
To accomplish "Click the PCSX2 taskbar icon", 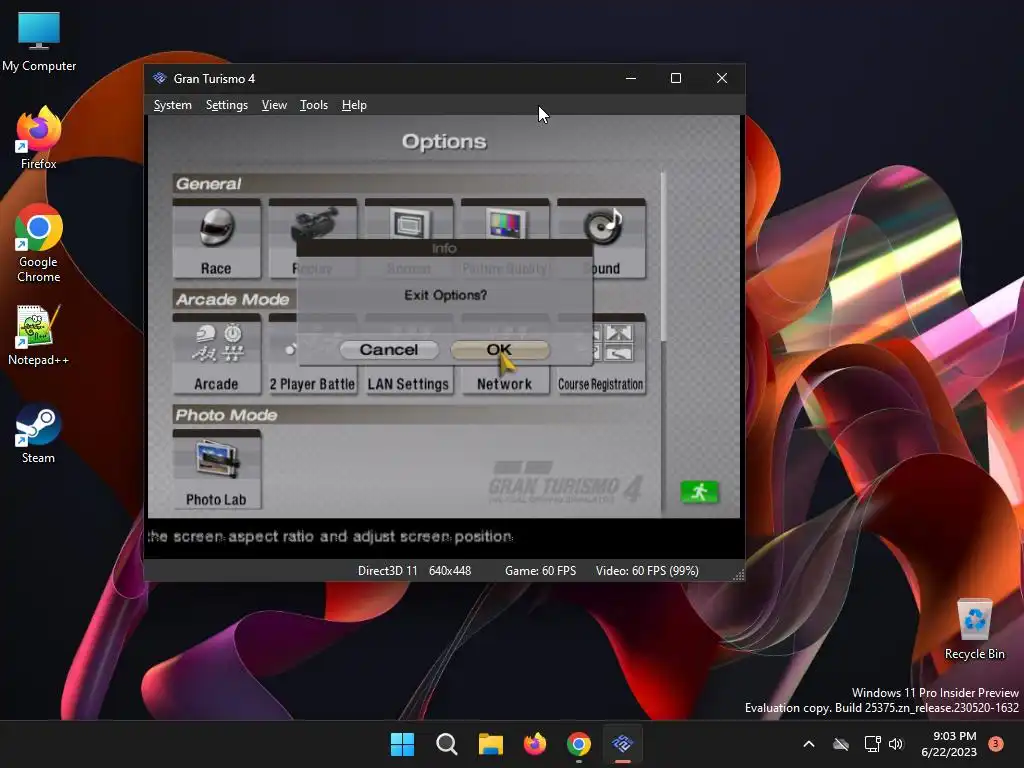I will (x=622, y=744).
